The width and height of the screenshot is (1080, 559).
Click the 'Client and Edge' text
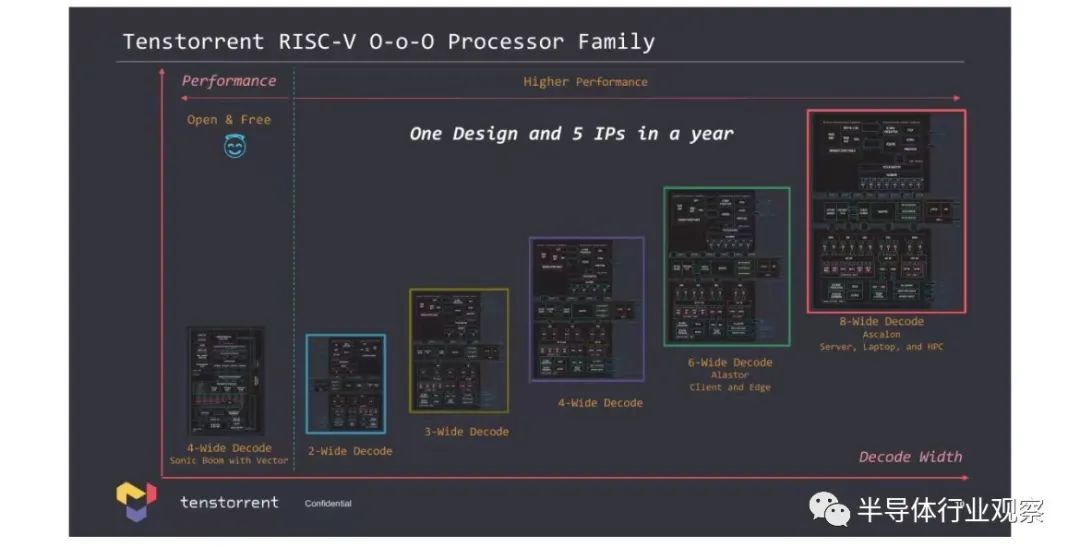click(730, 388)
